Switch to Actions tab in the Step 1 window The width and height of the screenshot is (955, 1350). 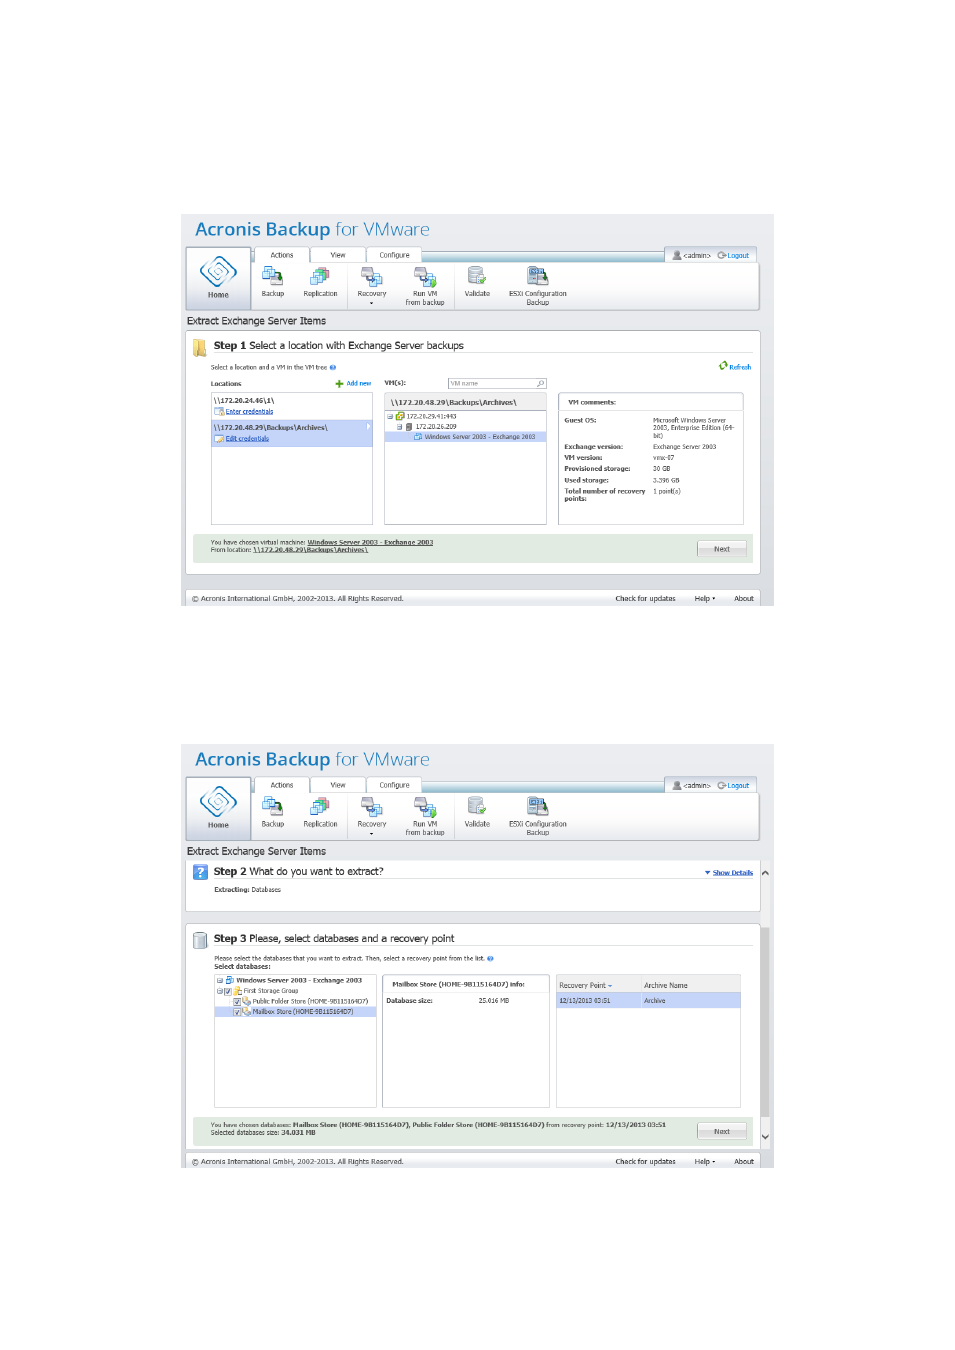coord(282,255)
